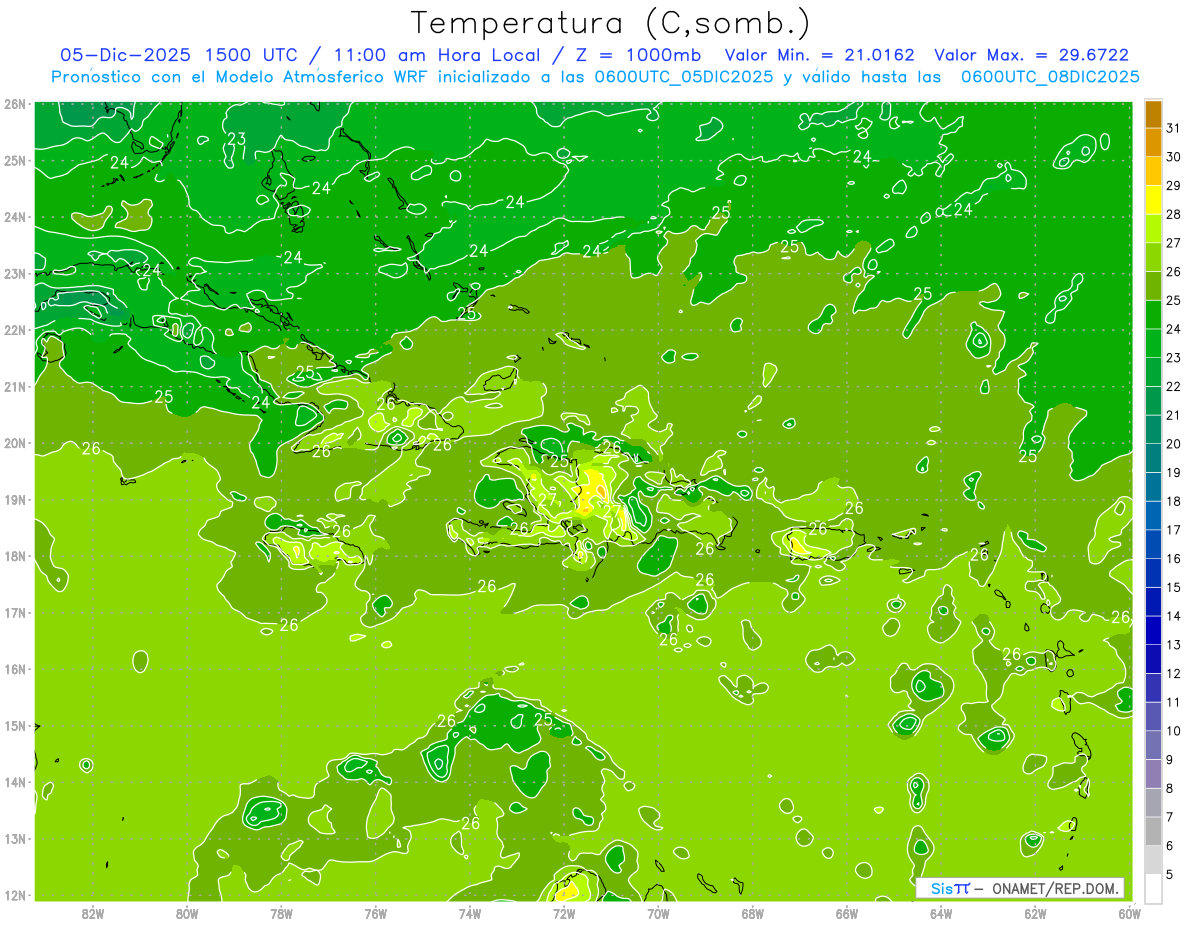Click the legend label "29"
The image size is (1200, 927).
[1173, 185]
